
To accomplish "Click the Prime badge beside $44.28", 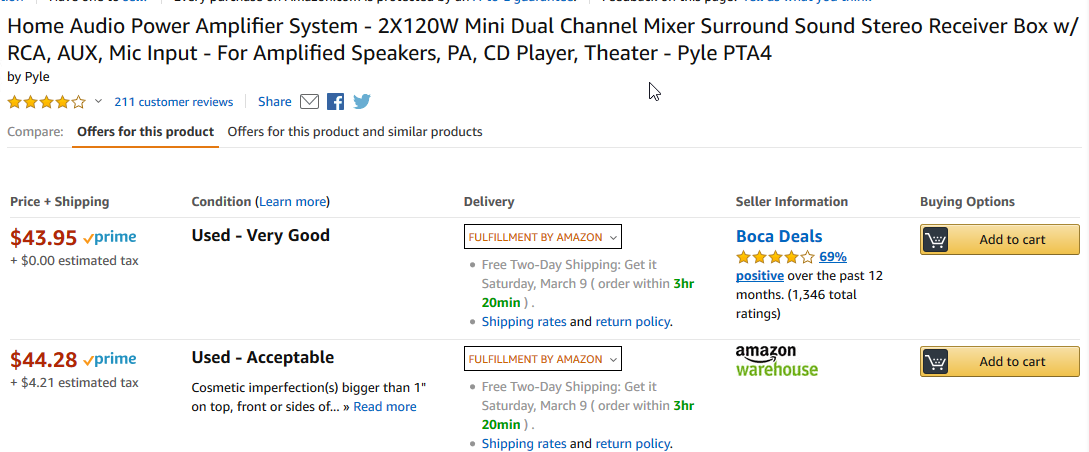I will click(109, 360).
